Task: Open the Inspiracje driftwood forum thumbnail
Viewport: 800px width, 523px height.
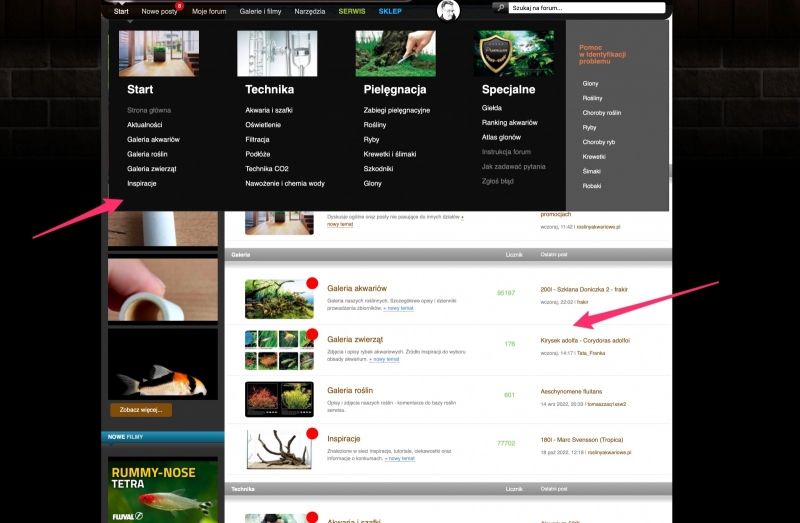Action: [x=279, y=449]
